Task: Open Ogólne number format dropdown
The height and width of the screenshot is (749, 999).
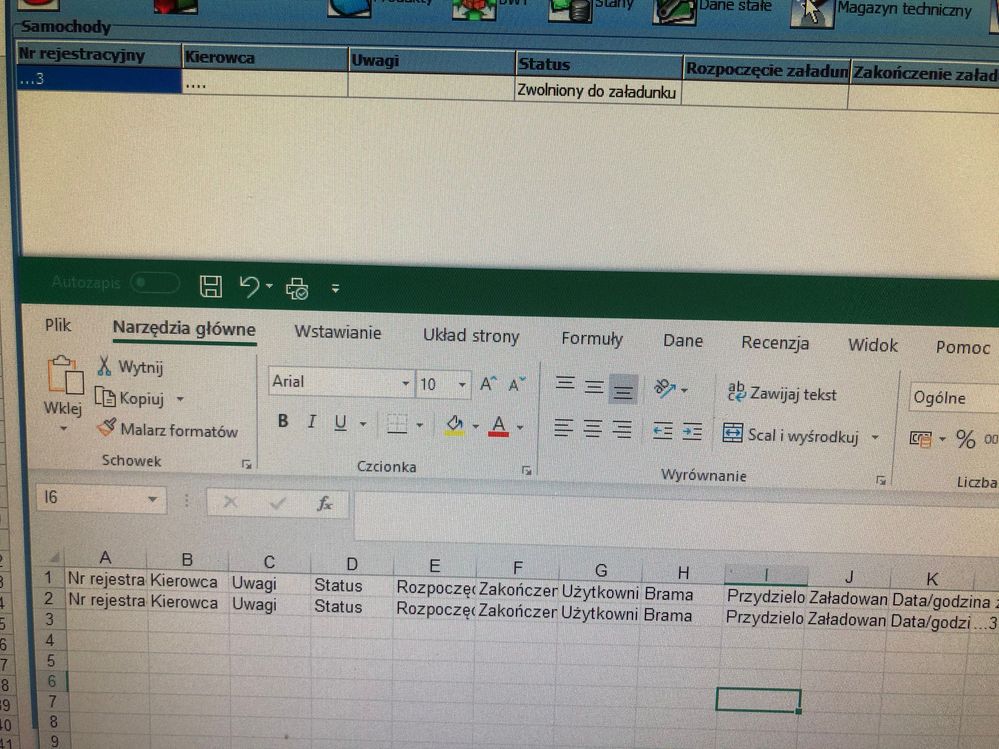Action: 954,398
